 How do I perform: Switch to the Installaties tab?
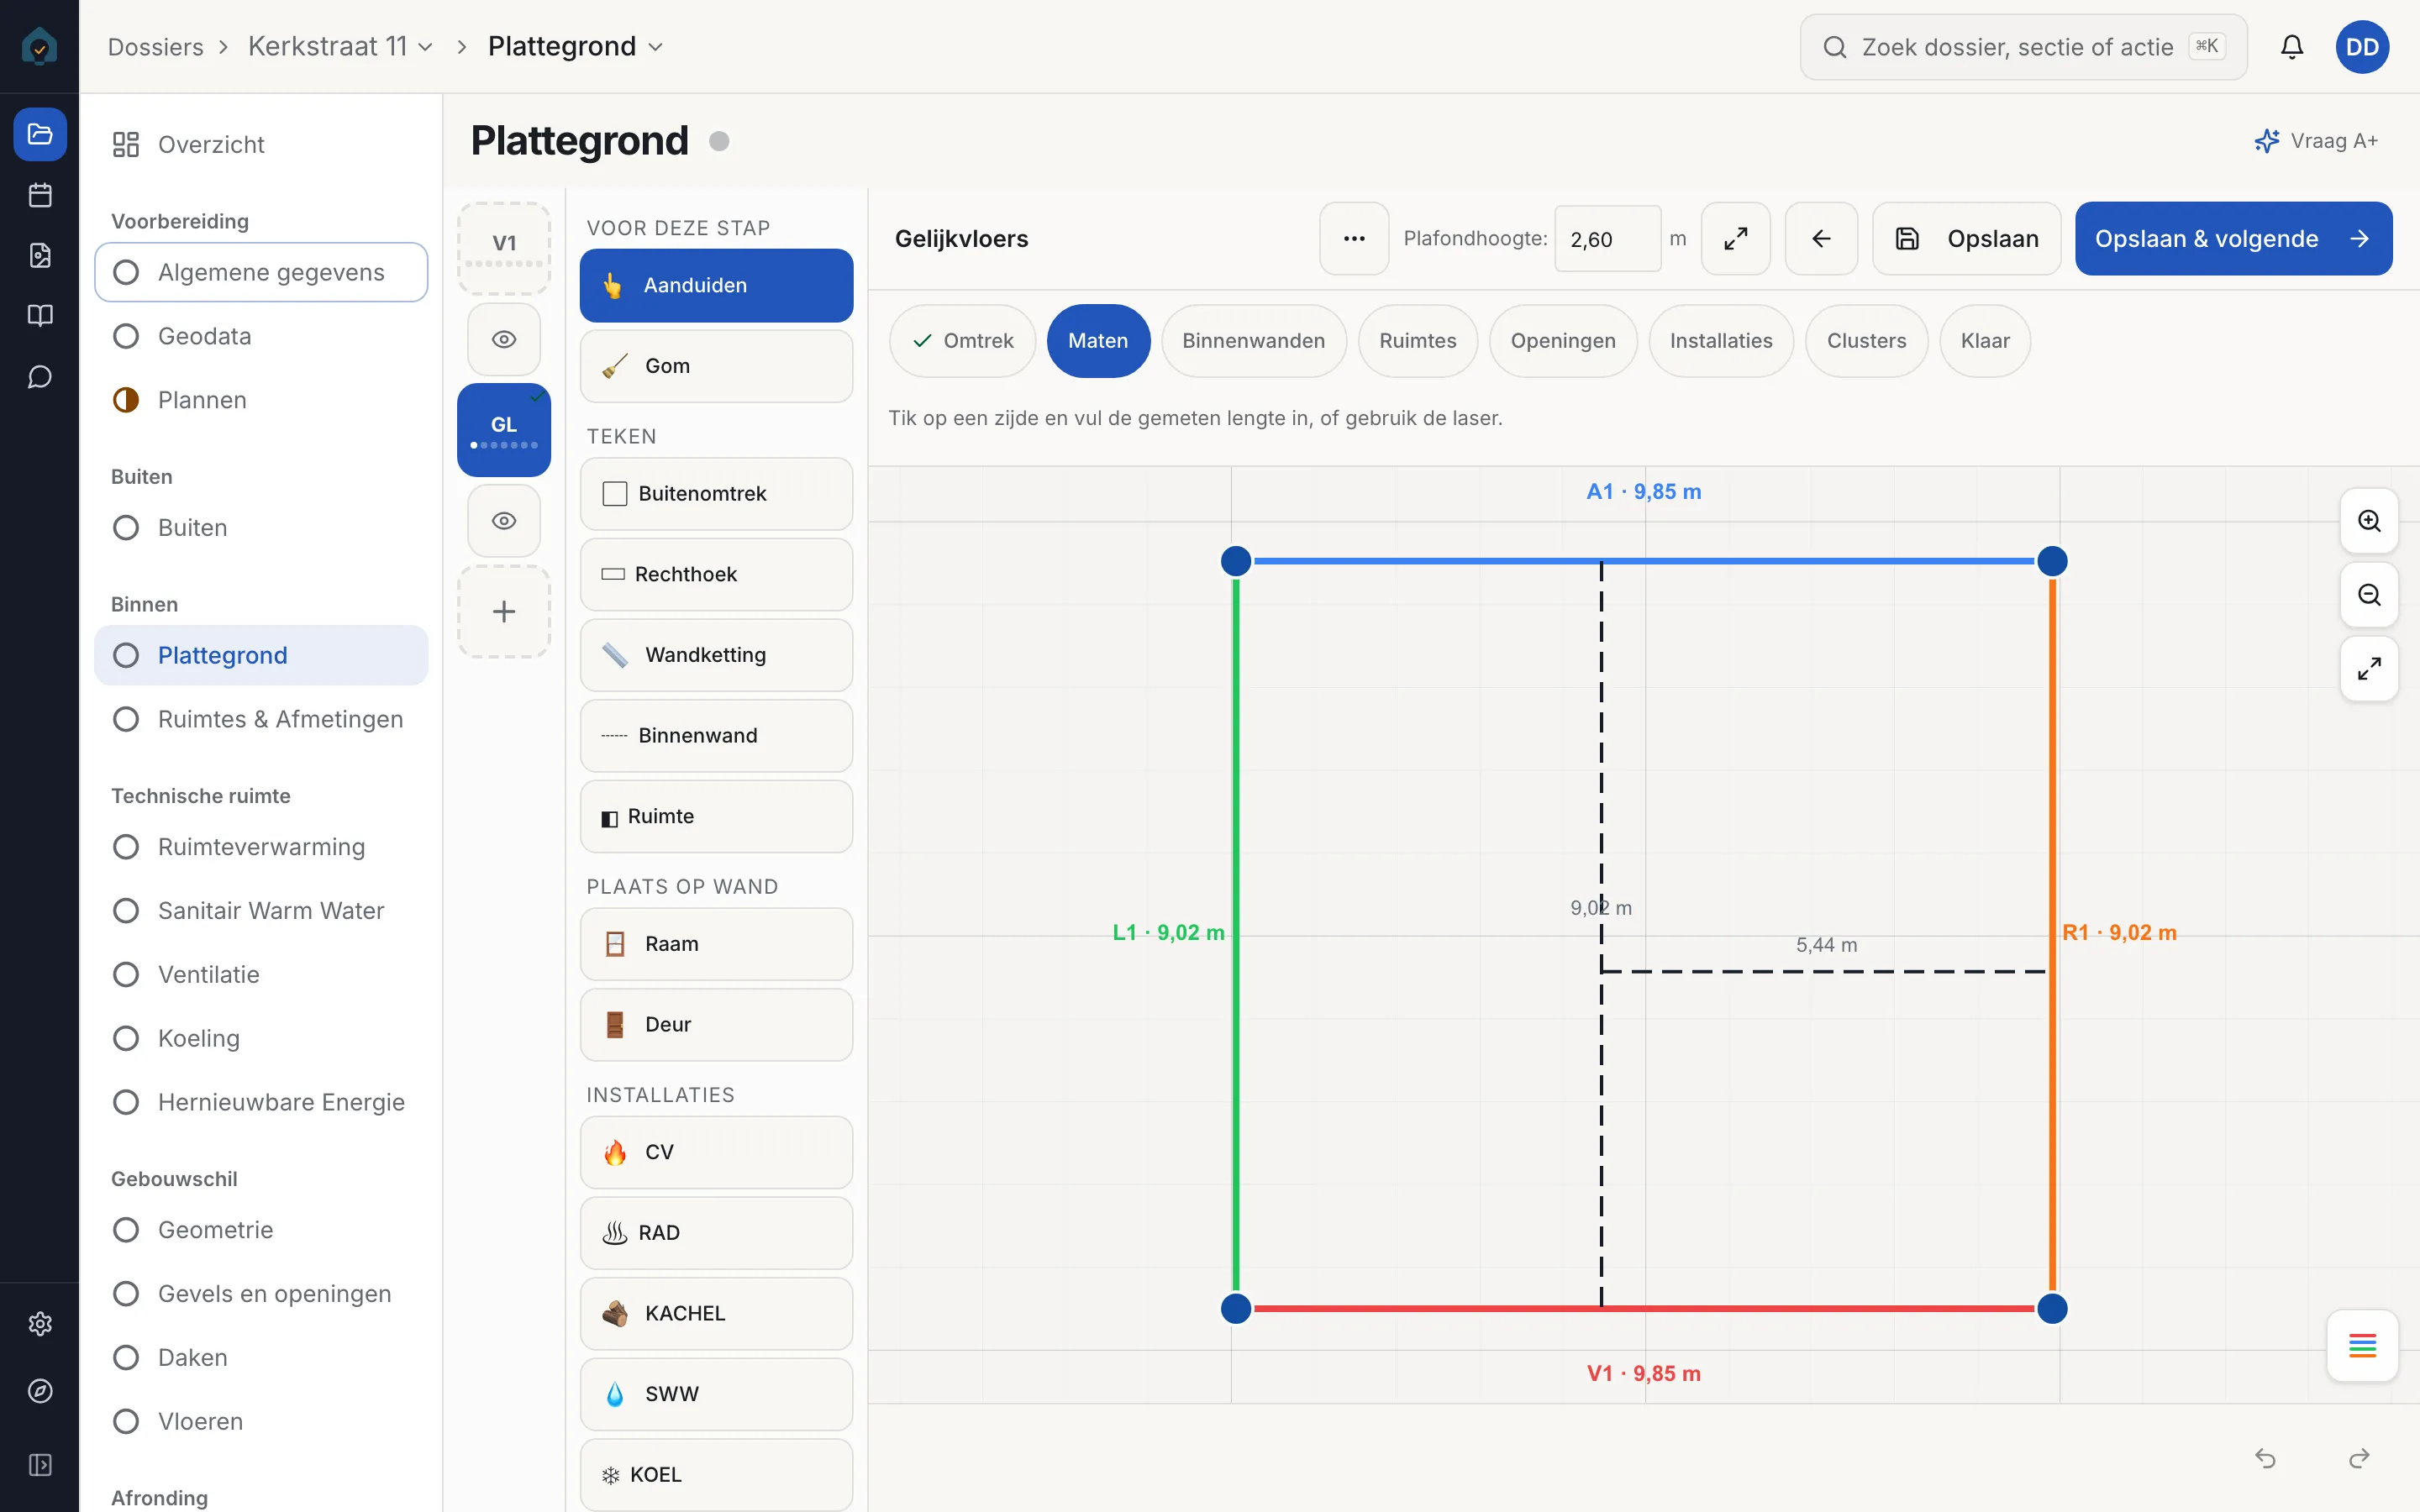point(1720,341)
